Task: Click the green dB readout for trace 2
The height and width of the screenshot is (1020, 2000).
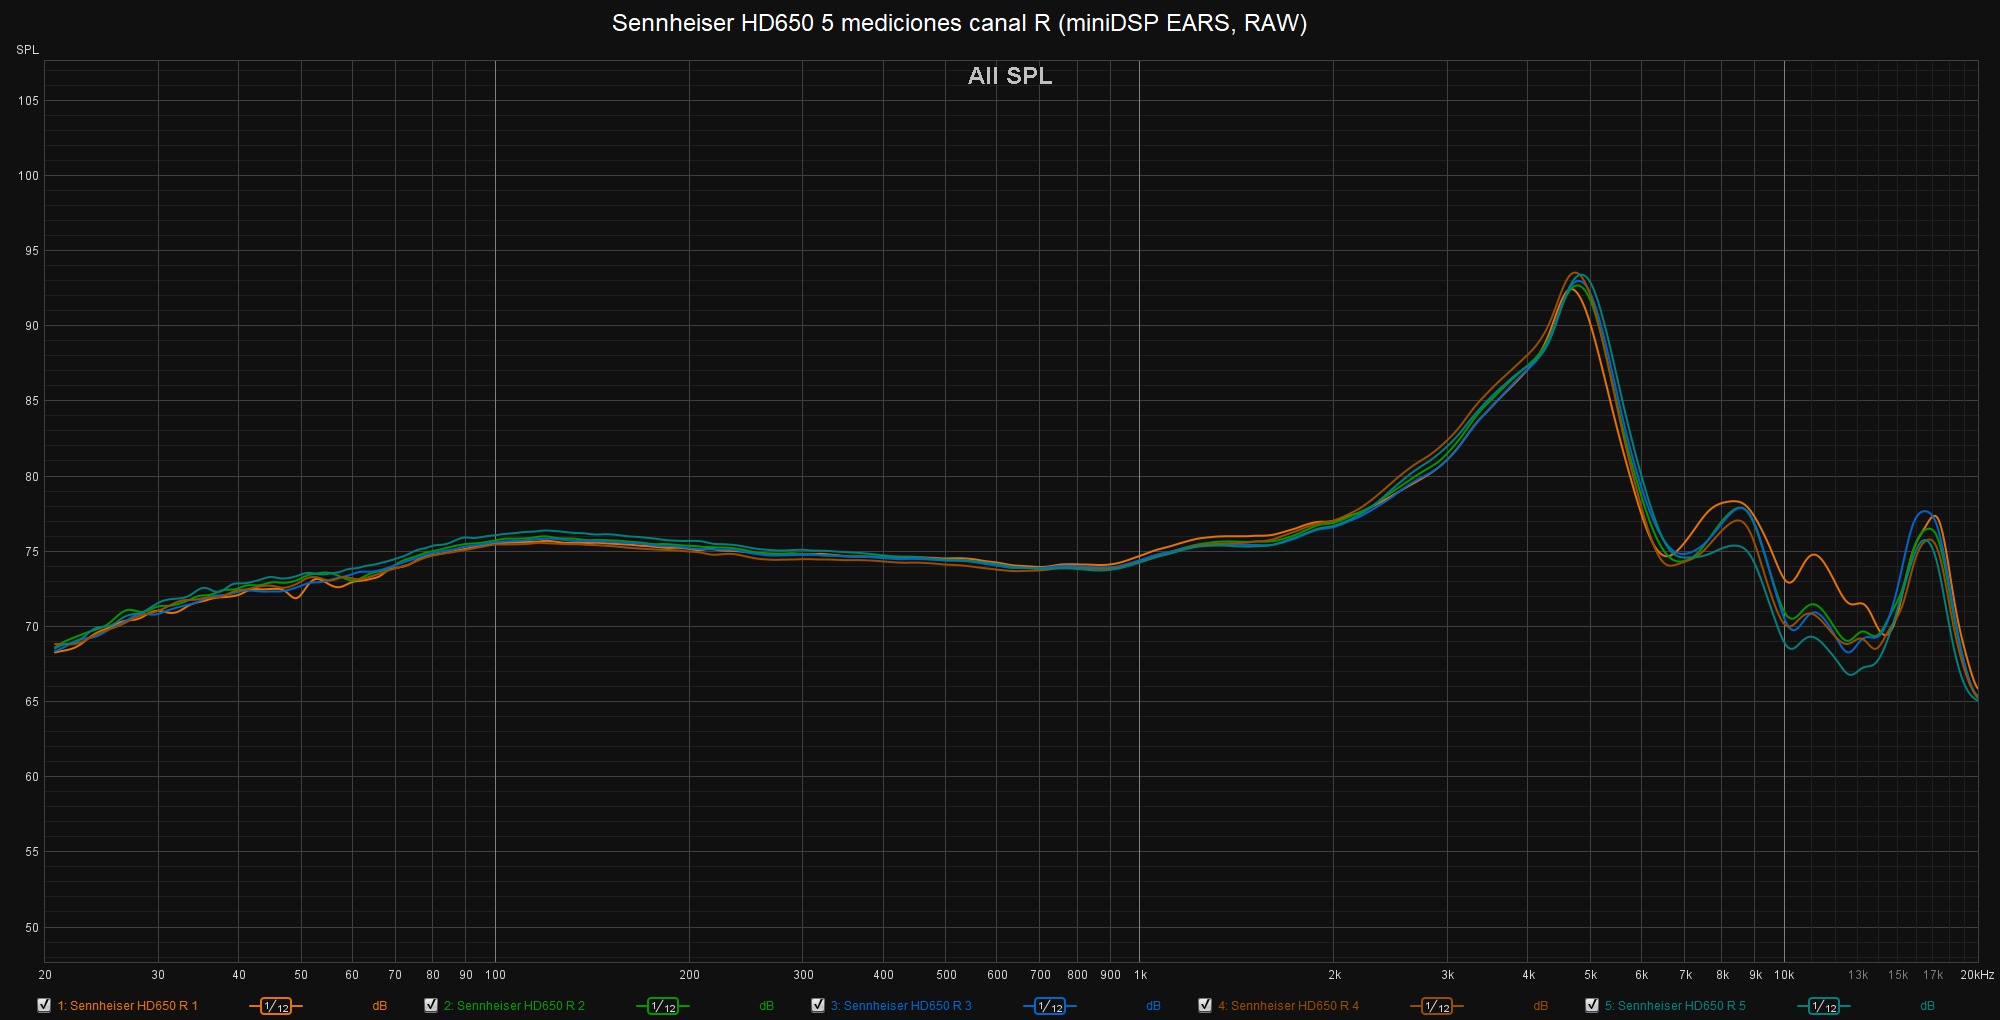Action: pos(766,1006)
